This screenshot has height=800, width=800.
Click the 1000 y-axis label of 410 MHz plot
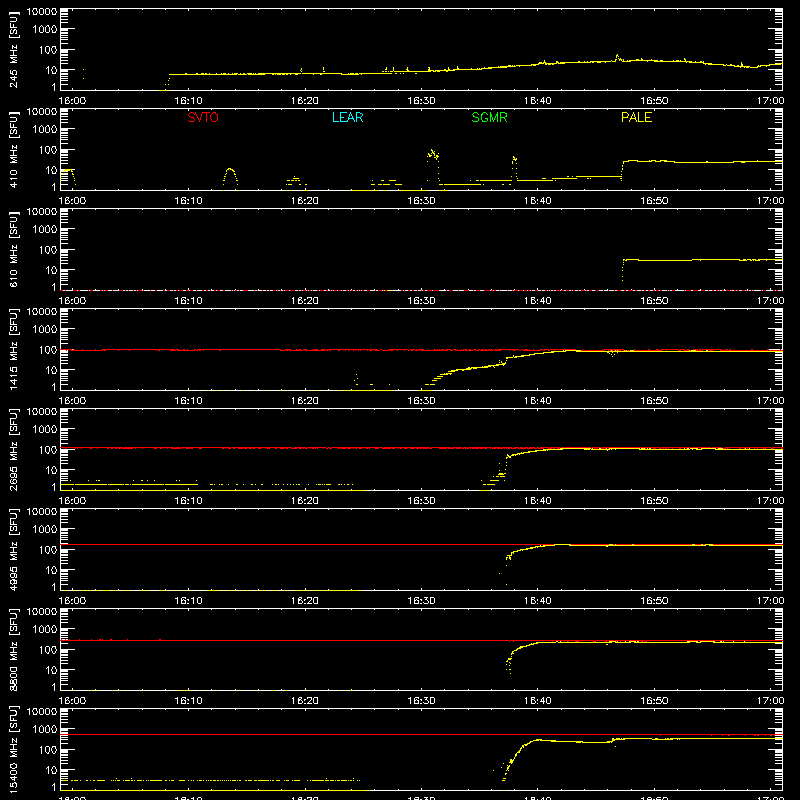tap(45, 130)
